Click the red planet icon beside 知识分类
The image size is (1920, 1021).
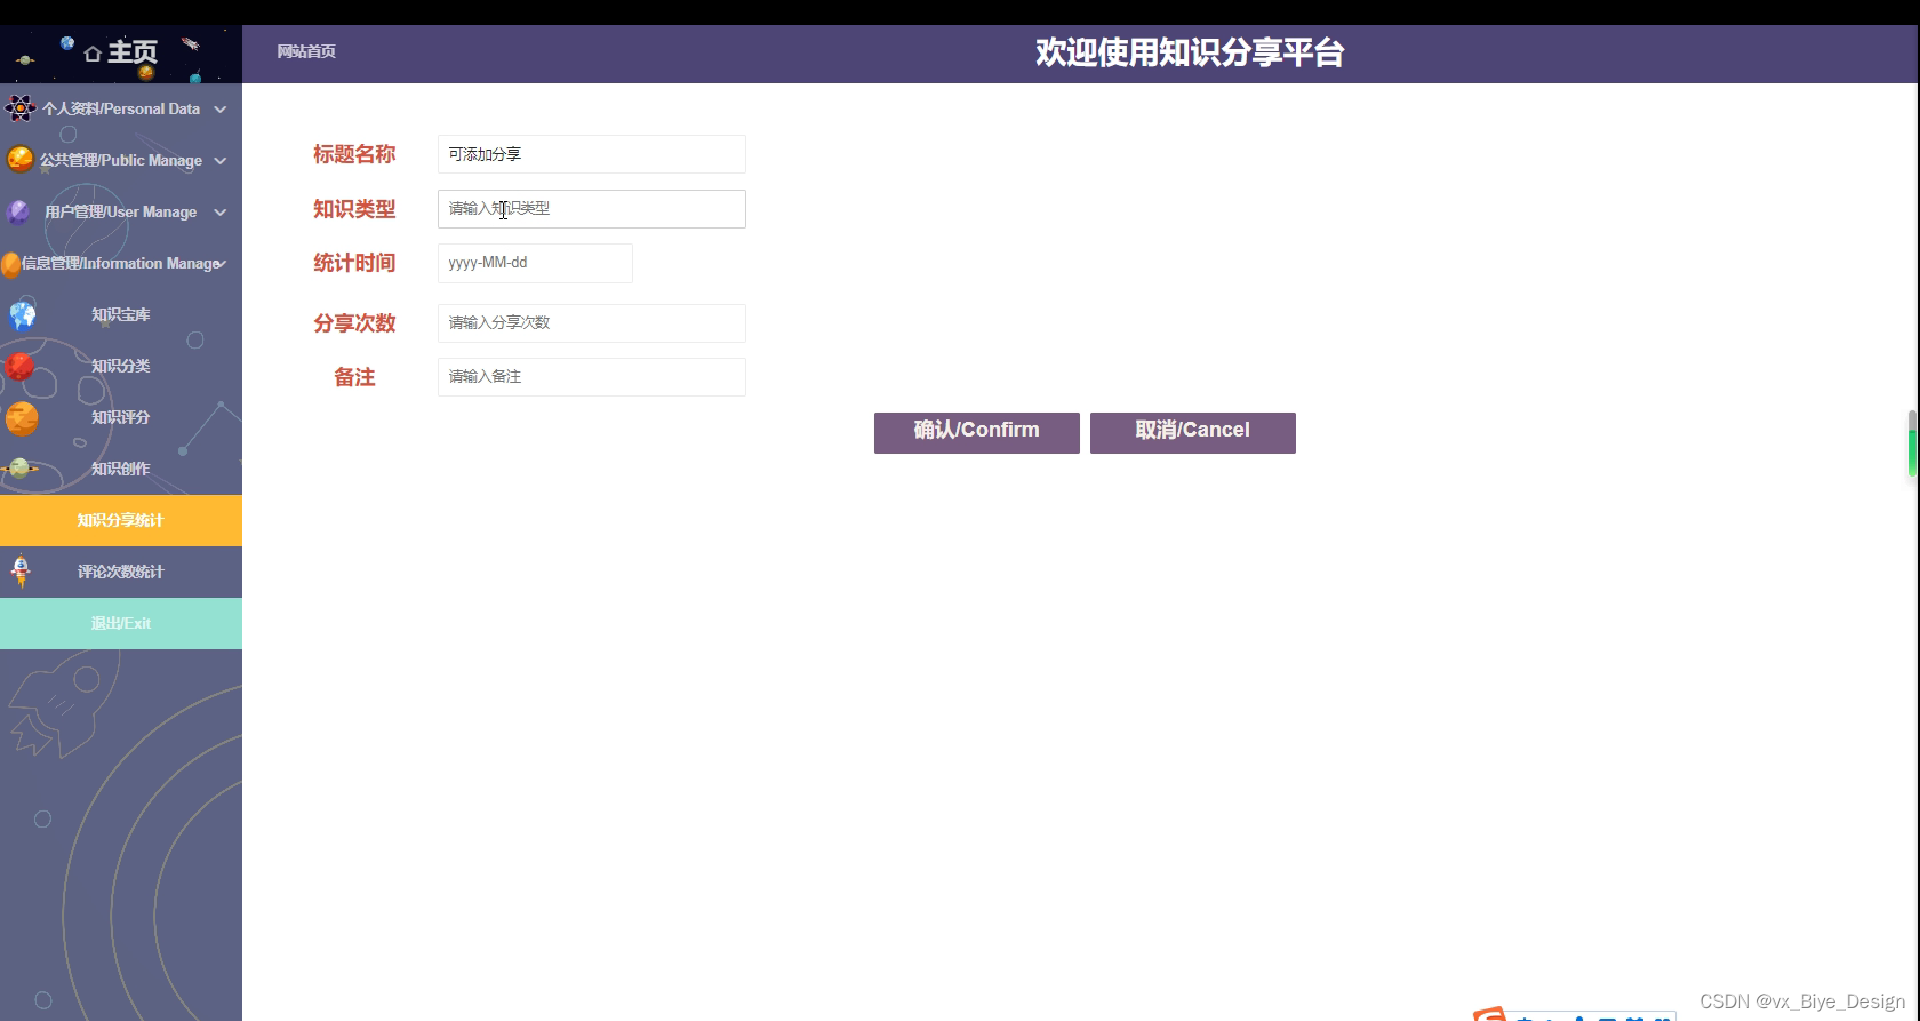click(x=19, y=366)
